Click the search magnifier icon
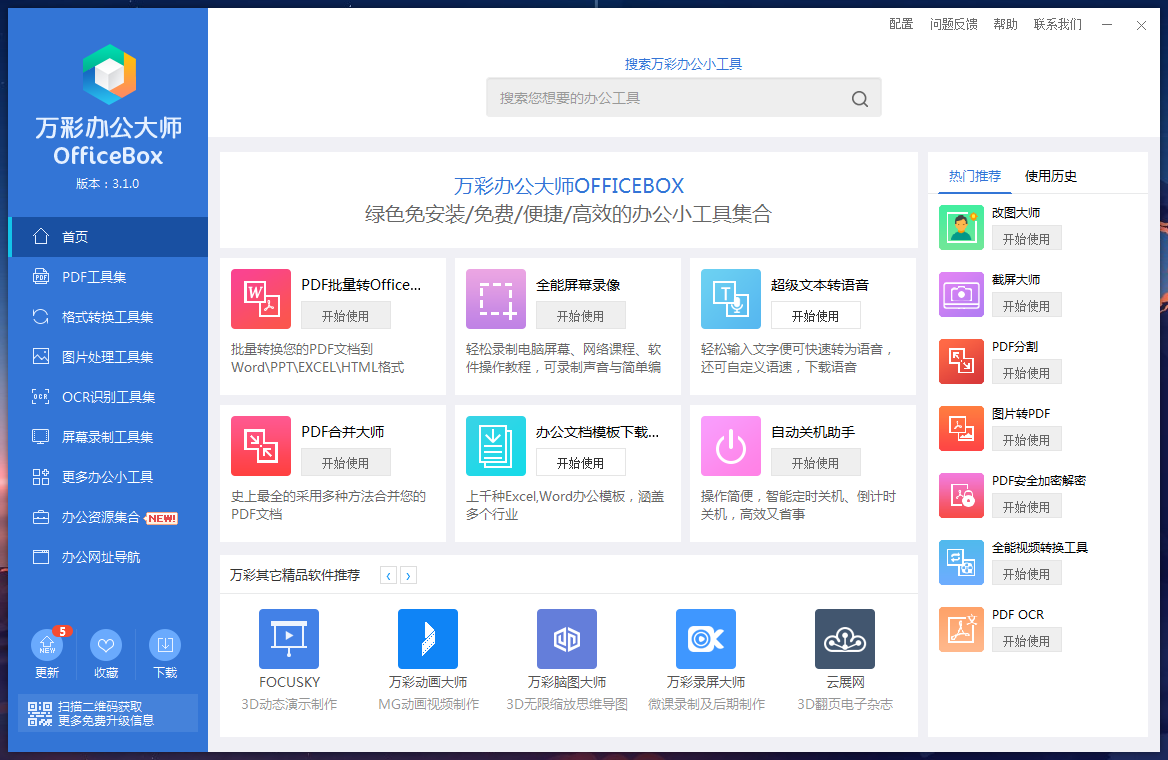 pyautogui.click(x=860, y=98)
